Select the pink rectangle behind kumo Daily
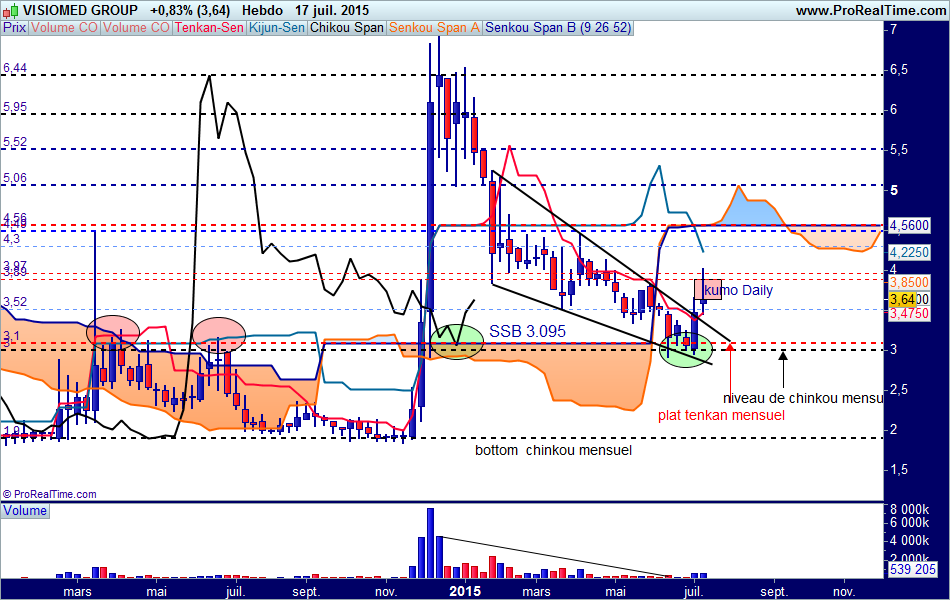The image size is (950, 600). click(708, 289)
